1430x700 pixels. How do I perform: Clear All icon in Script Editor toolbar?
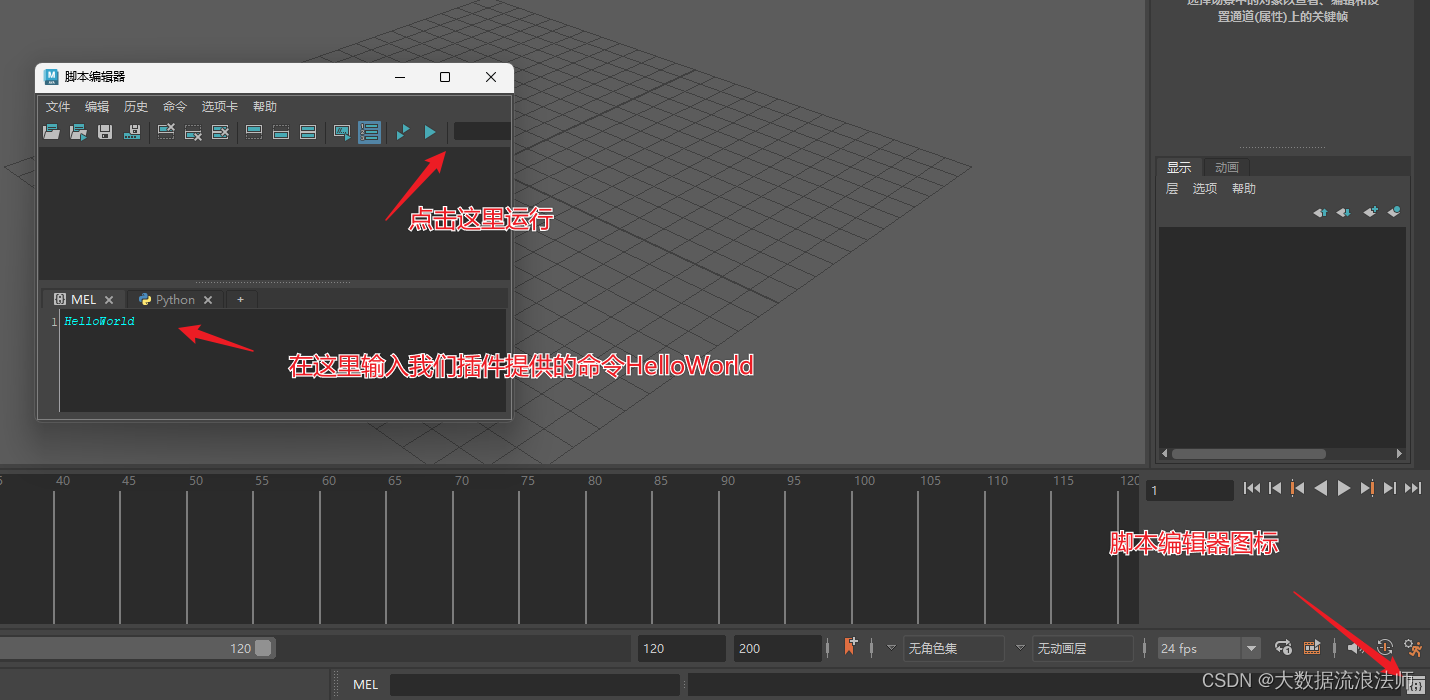tap(220, 132)
